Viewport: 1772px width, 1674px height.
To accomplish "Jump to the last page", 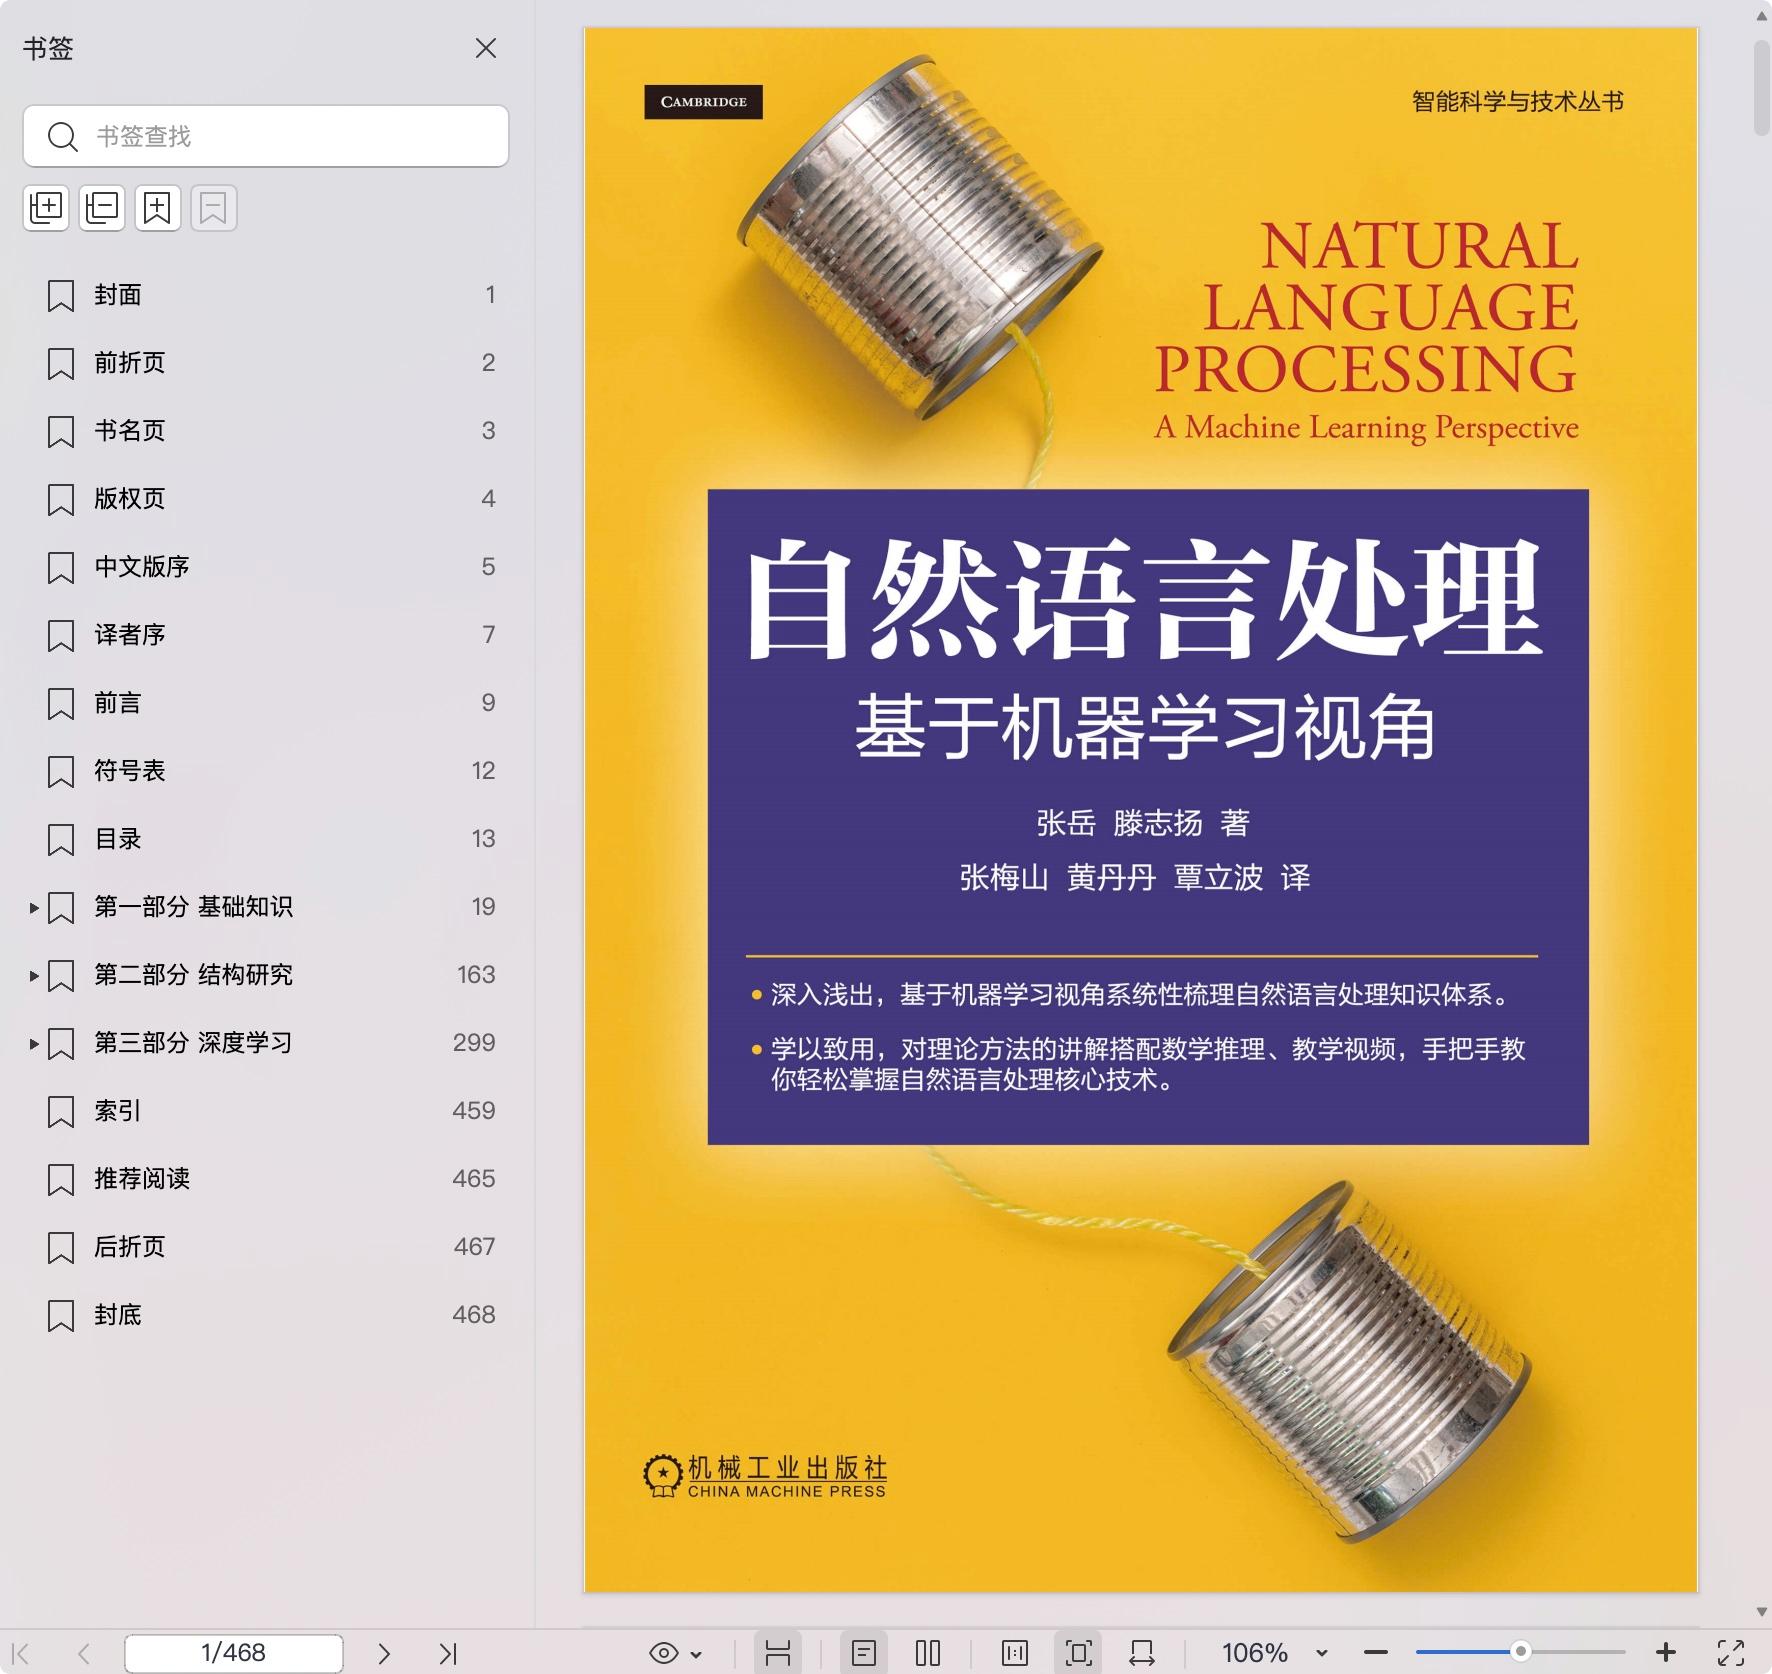I will click(x=448, y=1653).
